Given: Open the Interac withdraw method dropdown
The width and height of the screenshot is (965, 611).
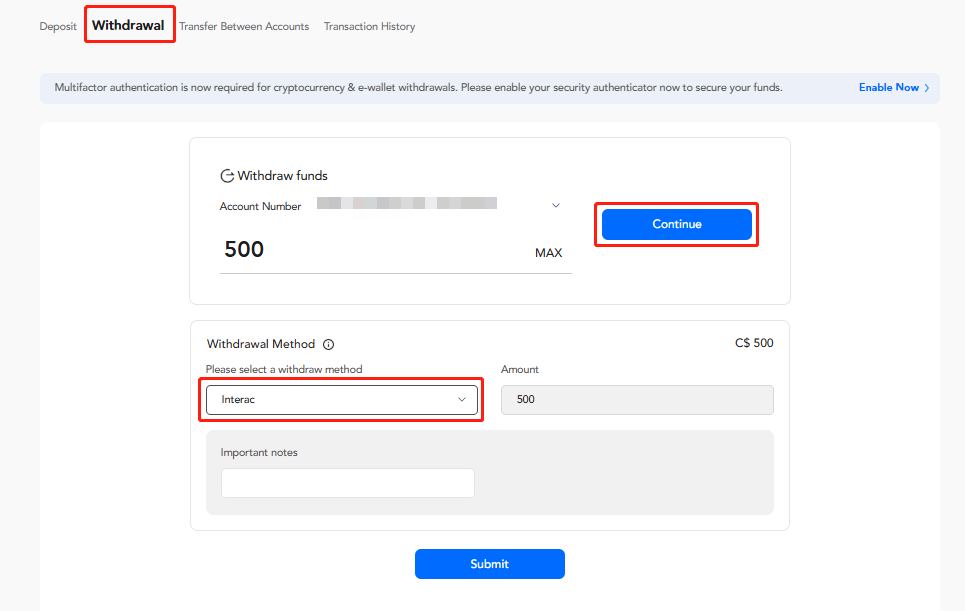Looking at the screenshot, I should [342, 400].
